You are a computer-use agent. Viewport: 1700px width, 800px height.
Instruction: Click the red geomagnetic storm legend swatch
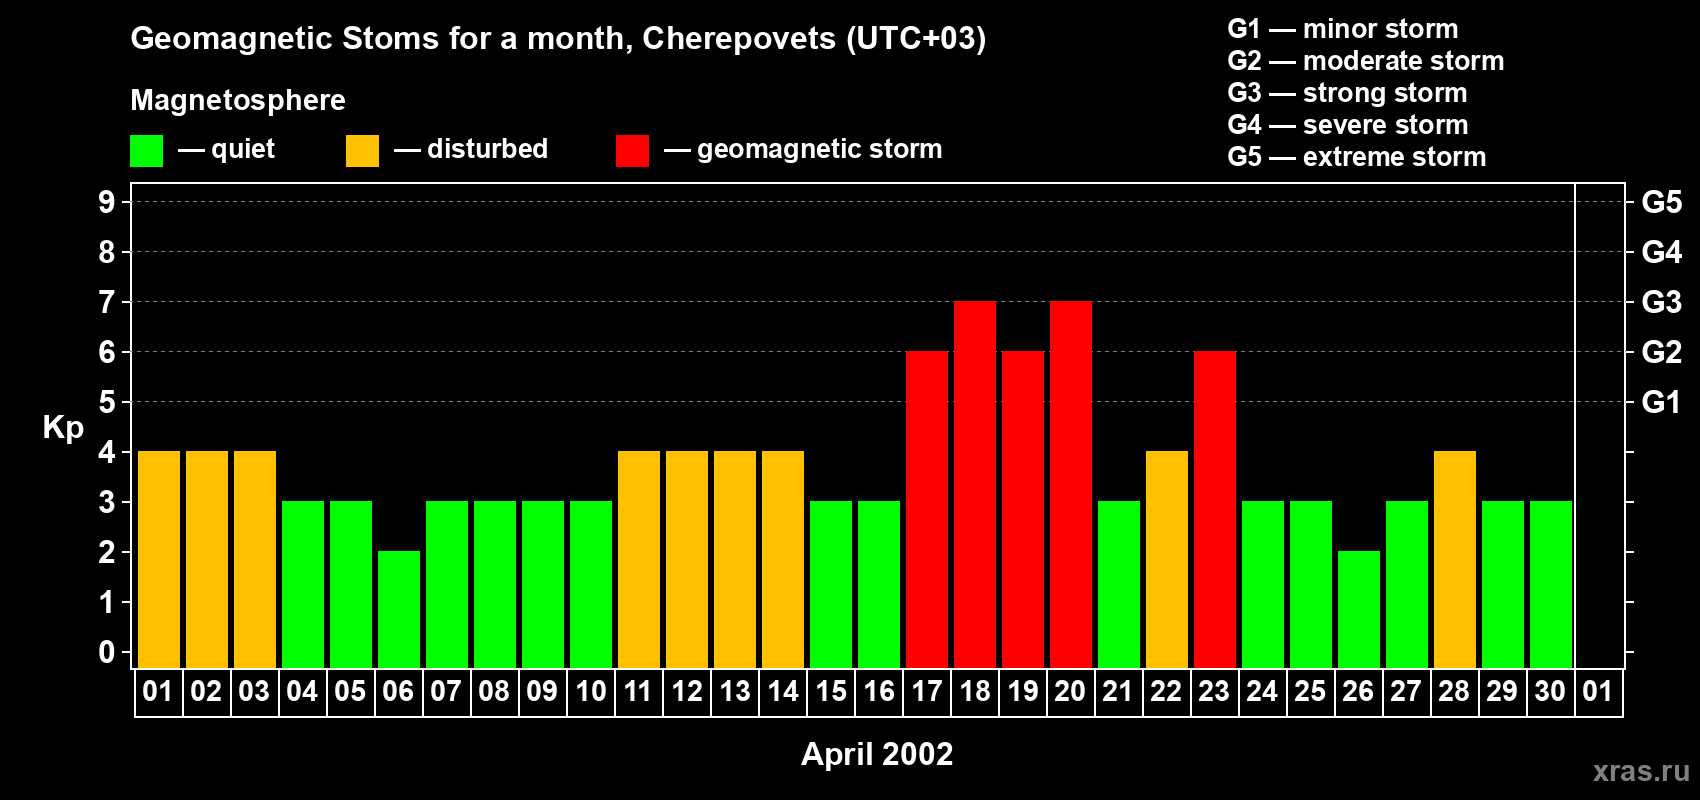pyautogui.click(x=632, y=151)
